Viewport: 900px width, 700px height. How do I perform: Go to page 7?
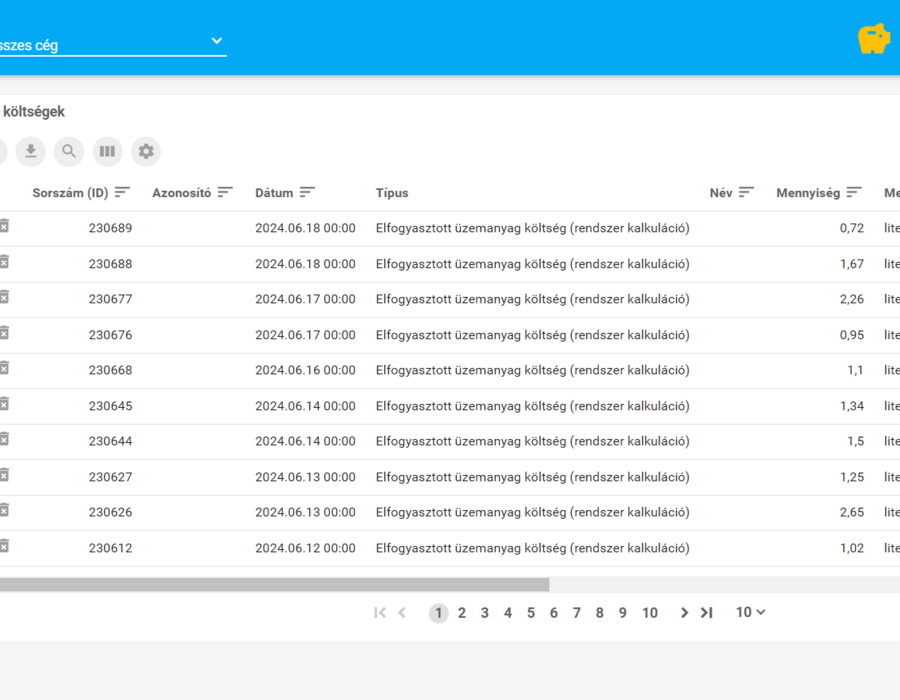tap(576, 613)
